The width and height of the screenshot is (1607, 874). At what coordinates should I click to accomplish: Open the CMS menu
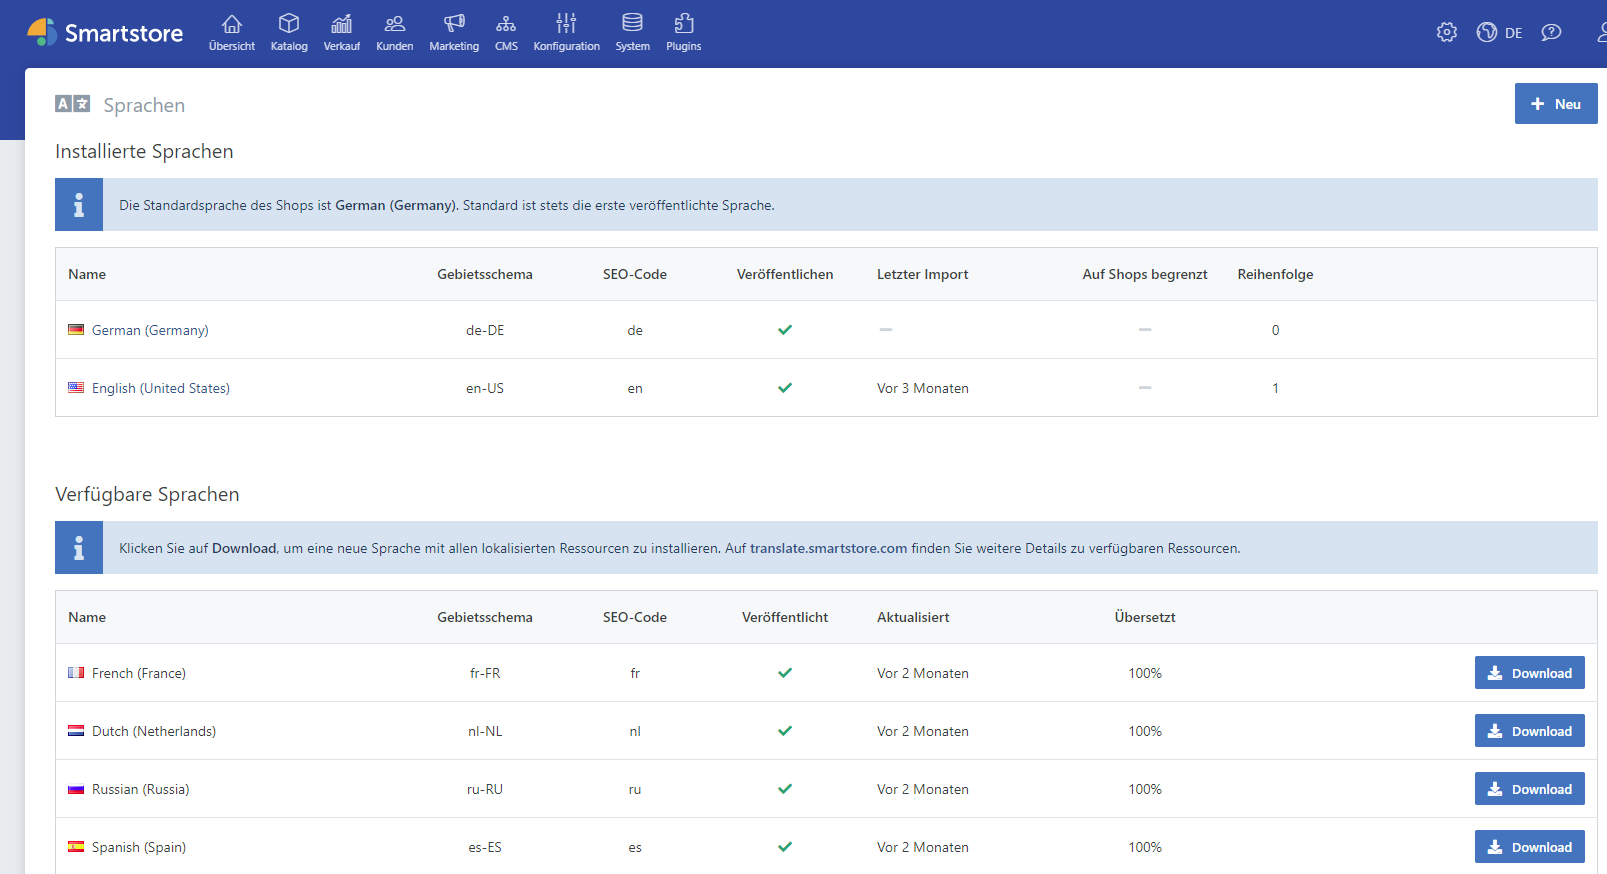[x=506, y=32]
